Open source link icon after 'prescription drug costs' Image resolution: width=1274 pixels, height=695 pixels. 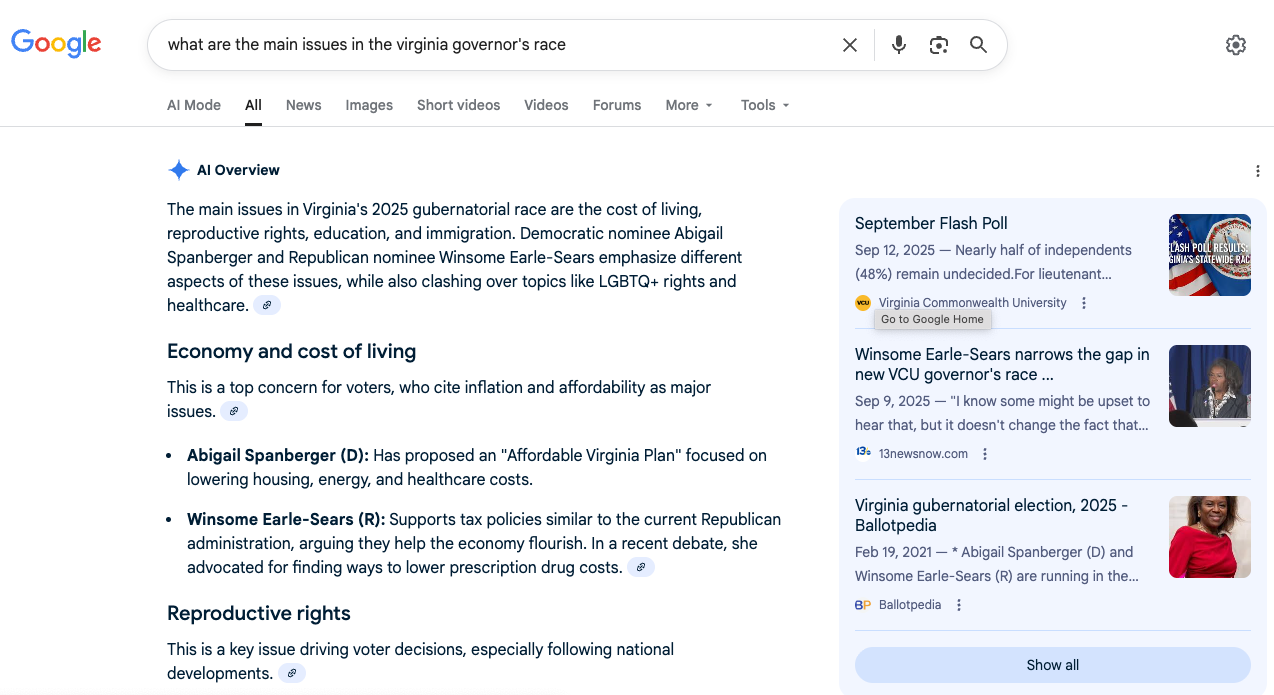click(641, 568)
